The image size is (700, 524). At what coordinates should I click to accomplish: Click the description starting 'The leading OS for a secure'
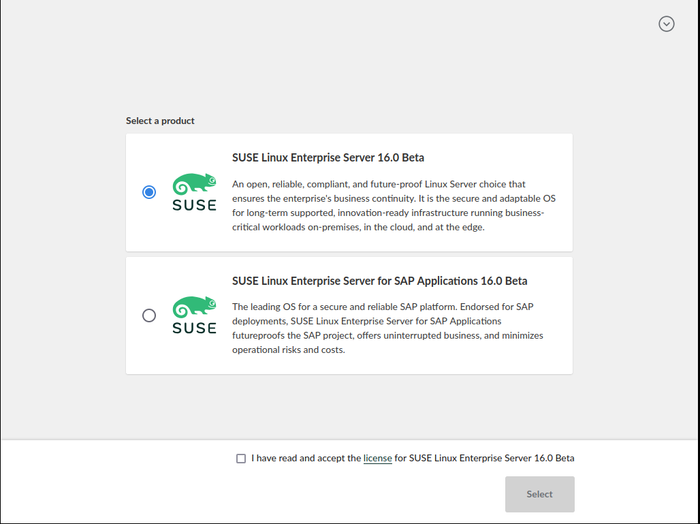(x=388, y=328)
